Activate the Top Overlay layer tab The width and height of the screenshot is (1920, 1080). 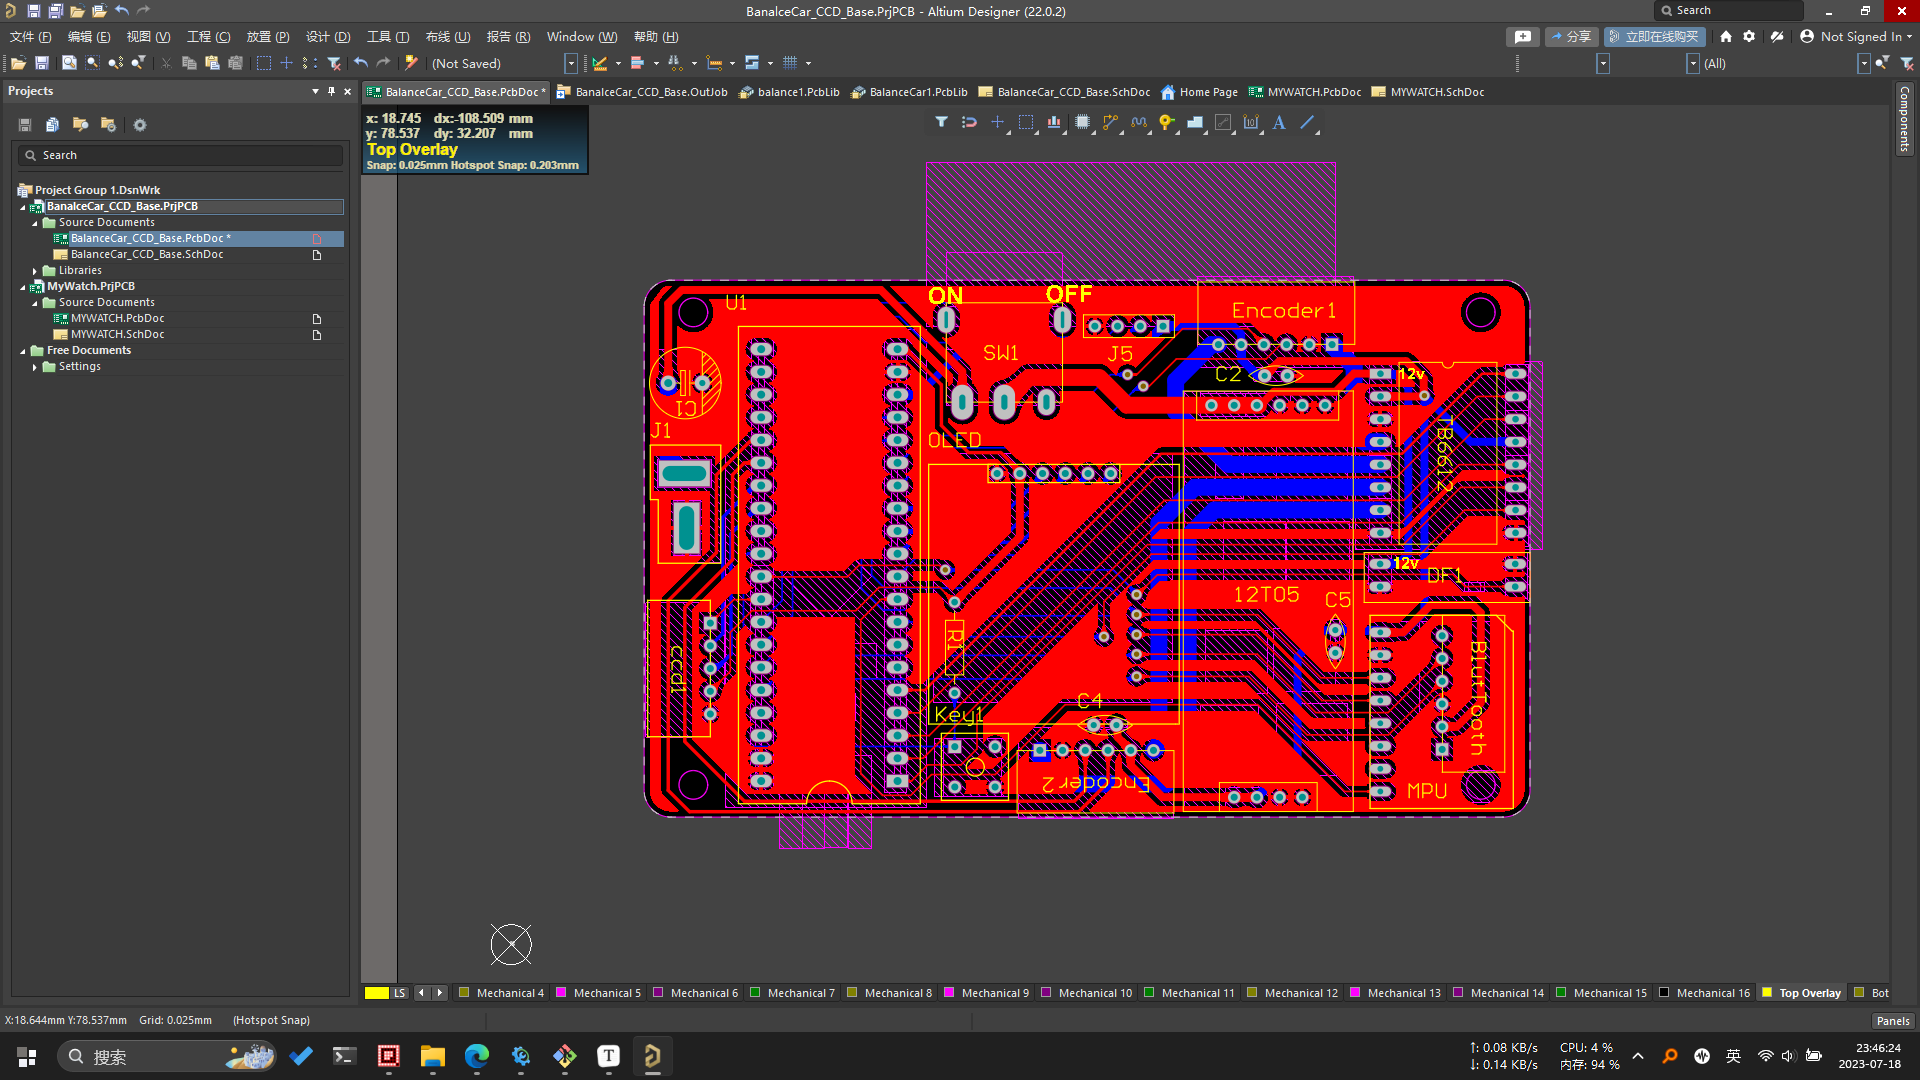point(1800,993)
